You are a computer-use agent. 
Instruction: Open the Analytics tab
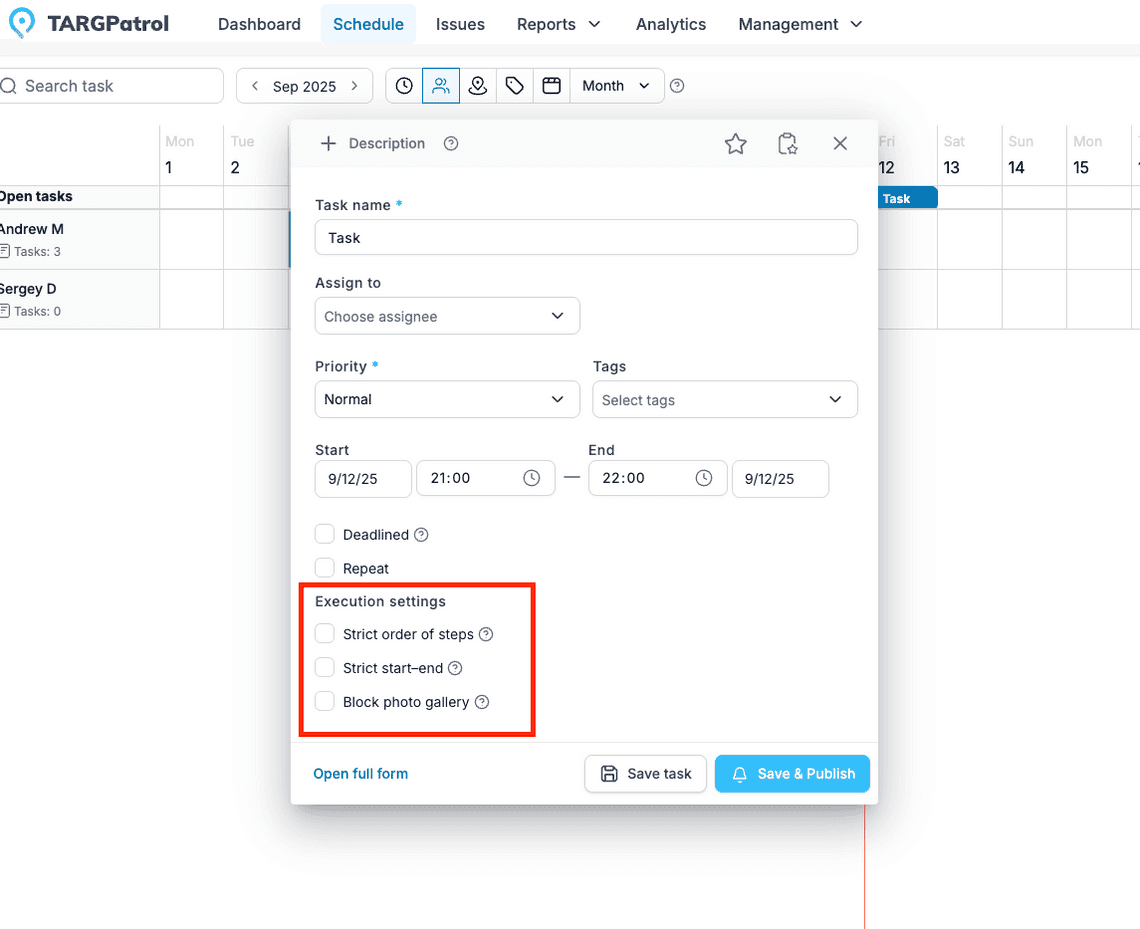[671, 24]
